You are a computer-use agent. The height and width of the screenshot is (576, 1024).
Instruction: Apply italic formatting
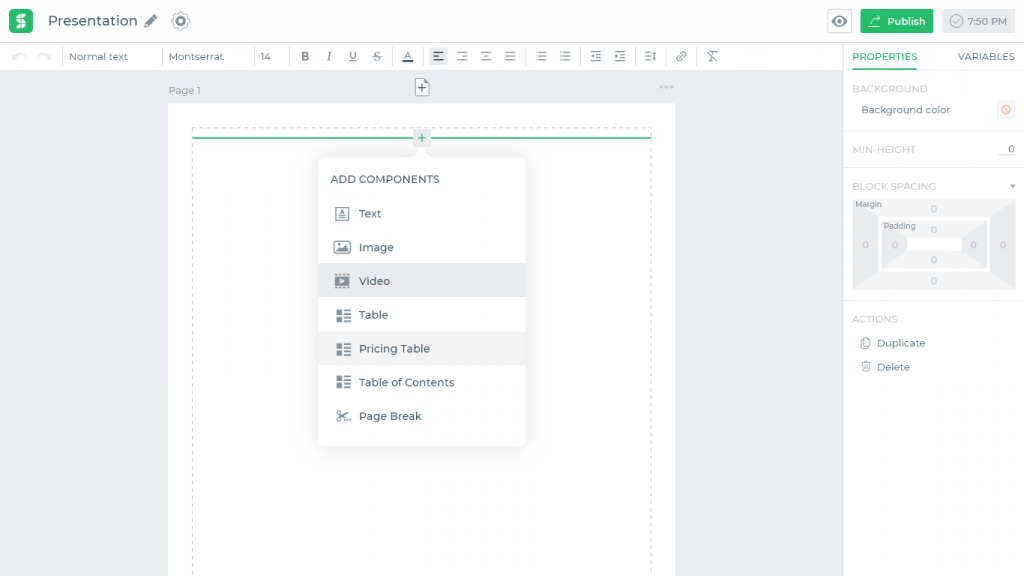click(x=329, y=56)
